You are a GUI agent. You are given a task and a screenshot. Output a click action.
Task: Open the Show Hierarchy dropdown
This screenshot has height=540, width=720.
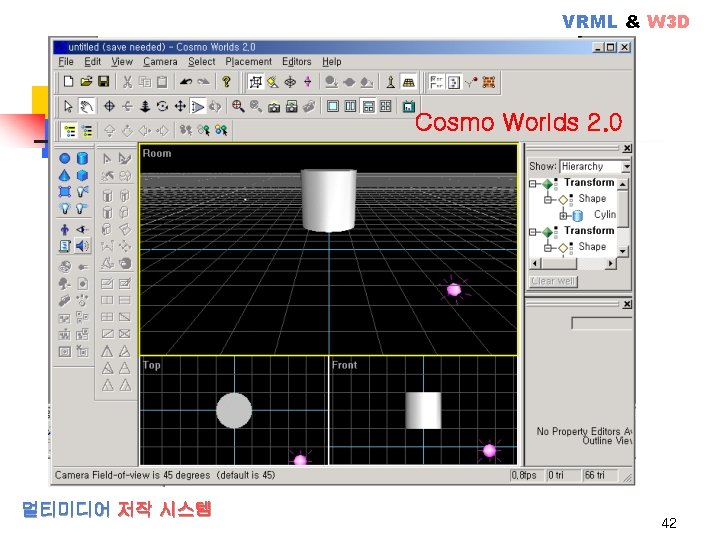click(x=626, y=166)
